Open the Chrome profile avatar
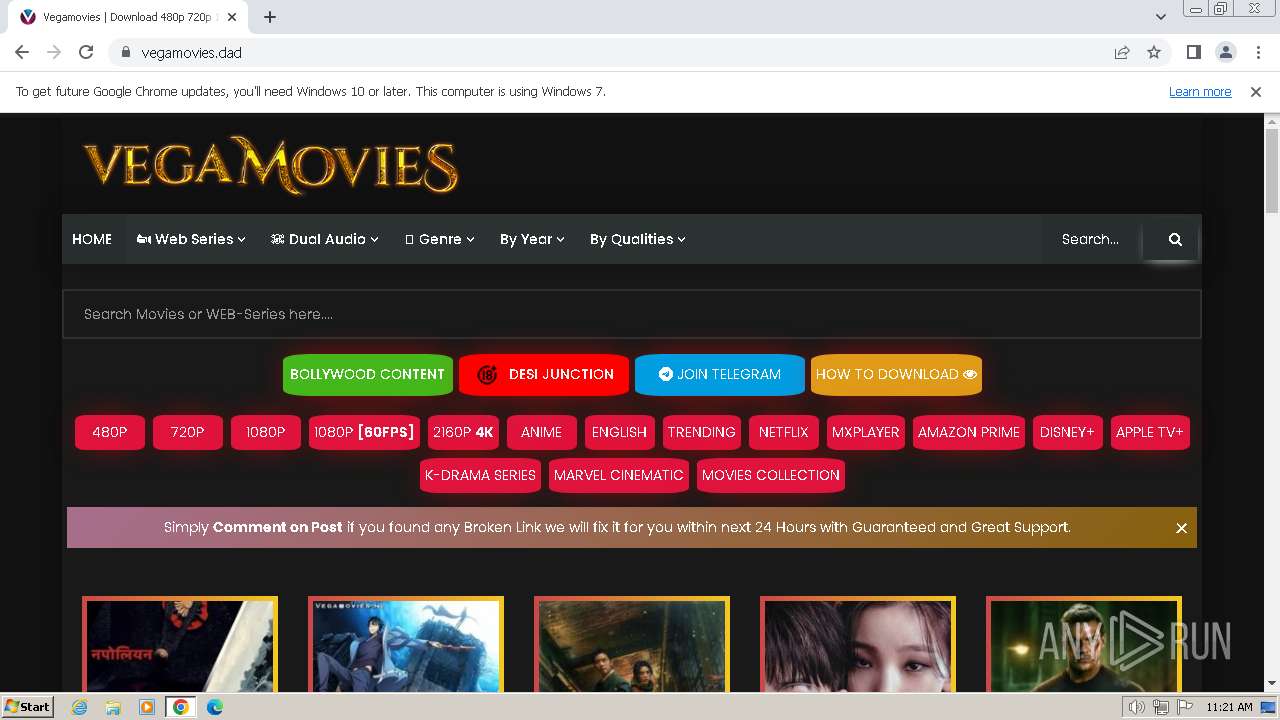1280x720 pixels. pos(1225,53)
